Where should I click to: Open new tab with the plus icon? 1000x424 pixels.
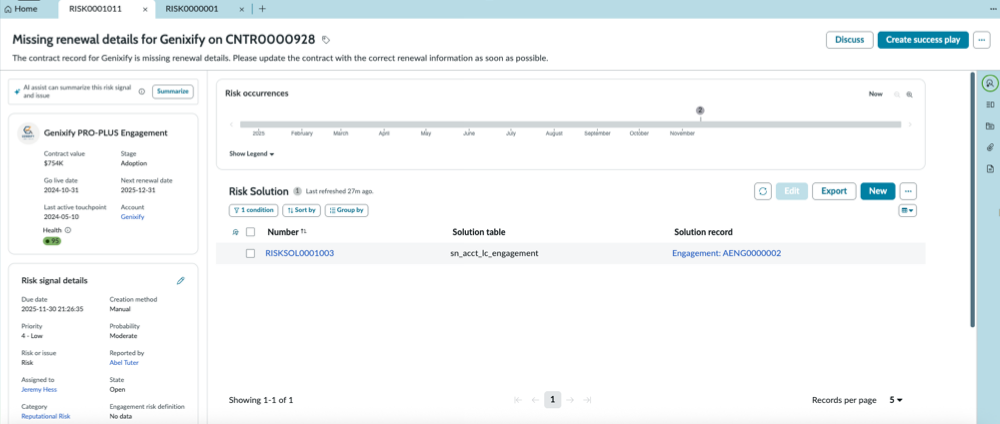coord(262,9)
